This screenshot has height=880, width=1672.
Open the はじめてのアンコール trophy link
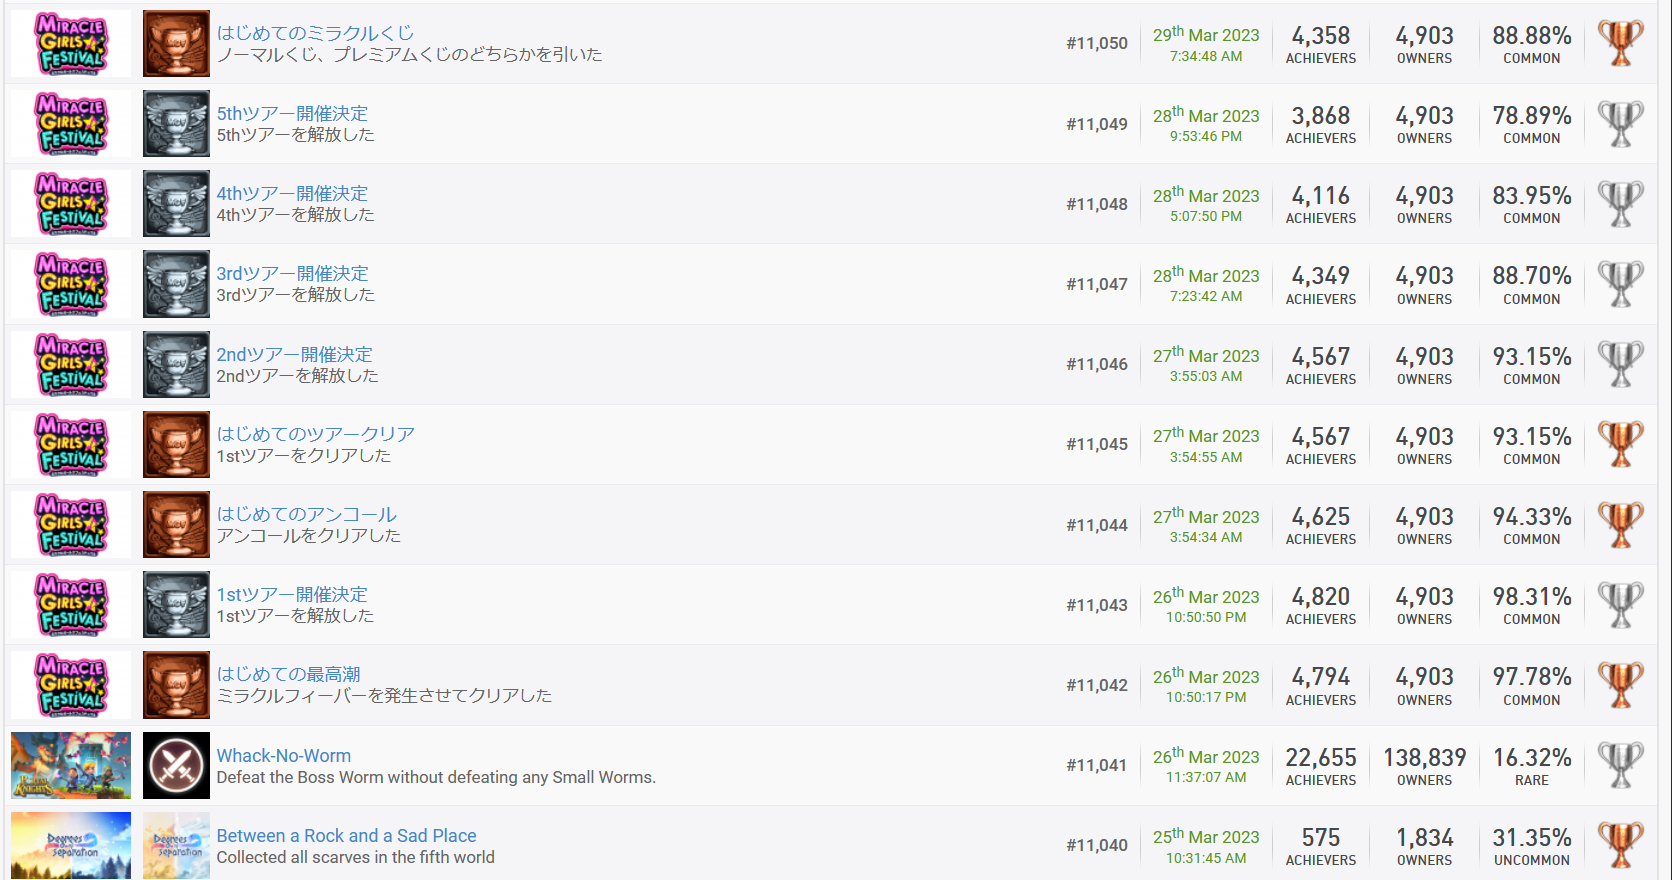pyautogui.click(x=307, y=515)
